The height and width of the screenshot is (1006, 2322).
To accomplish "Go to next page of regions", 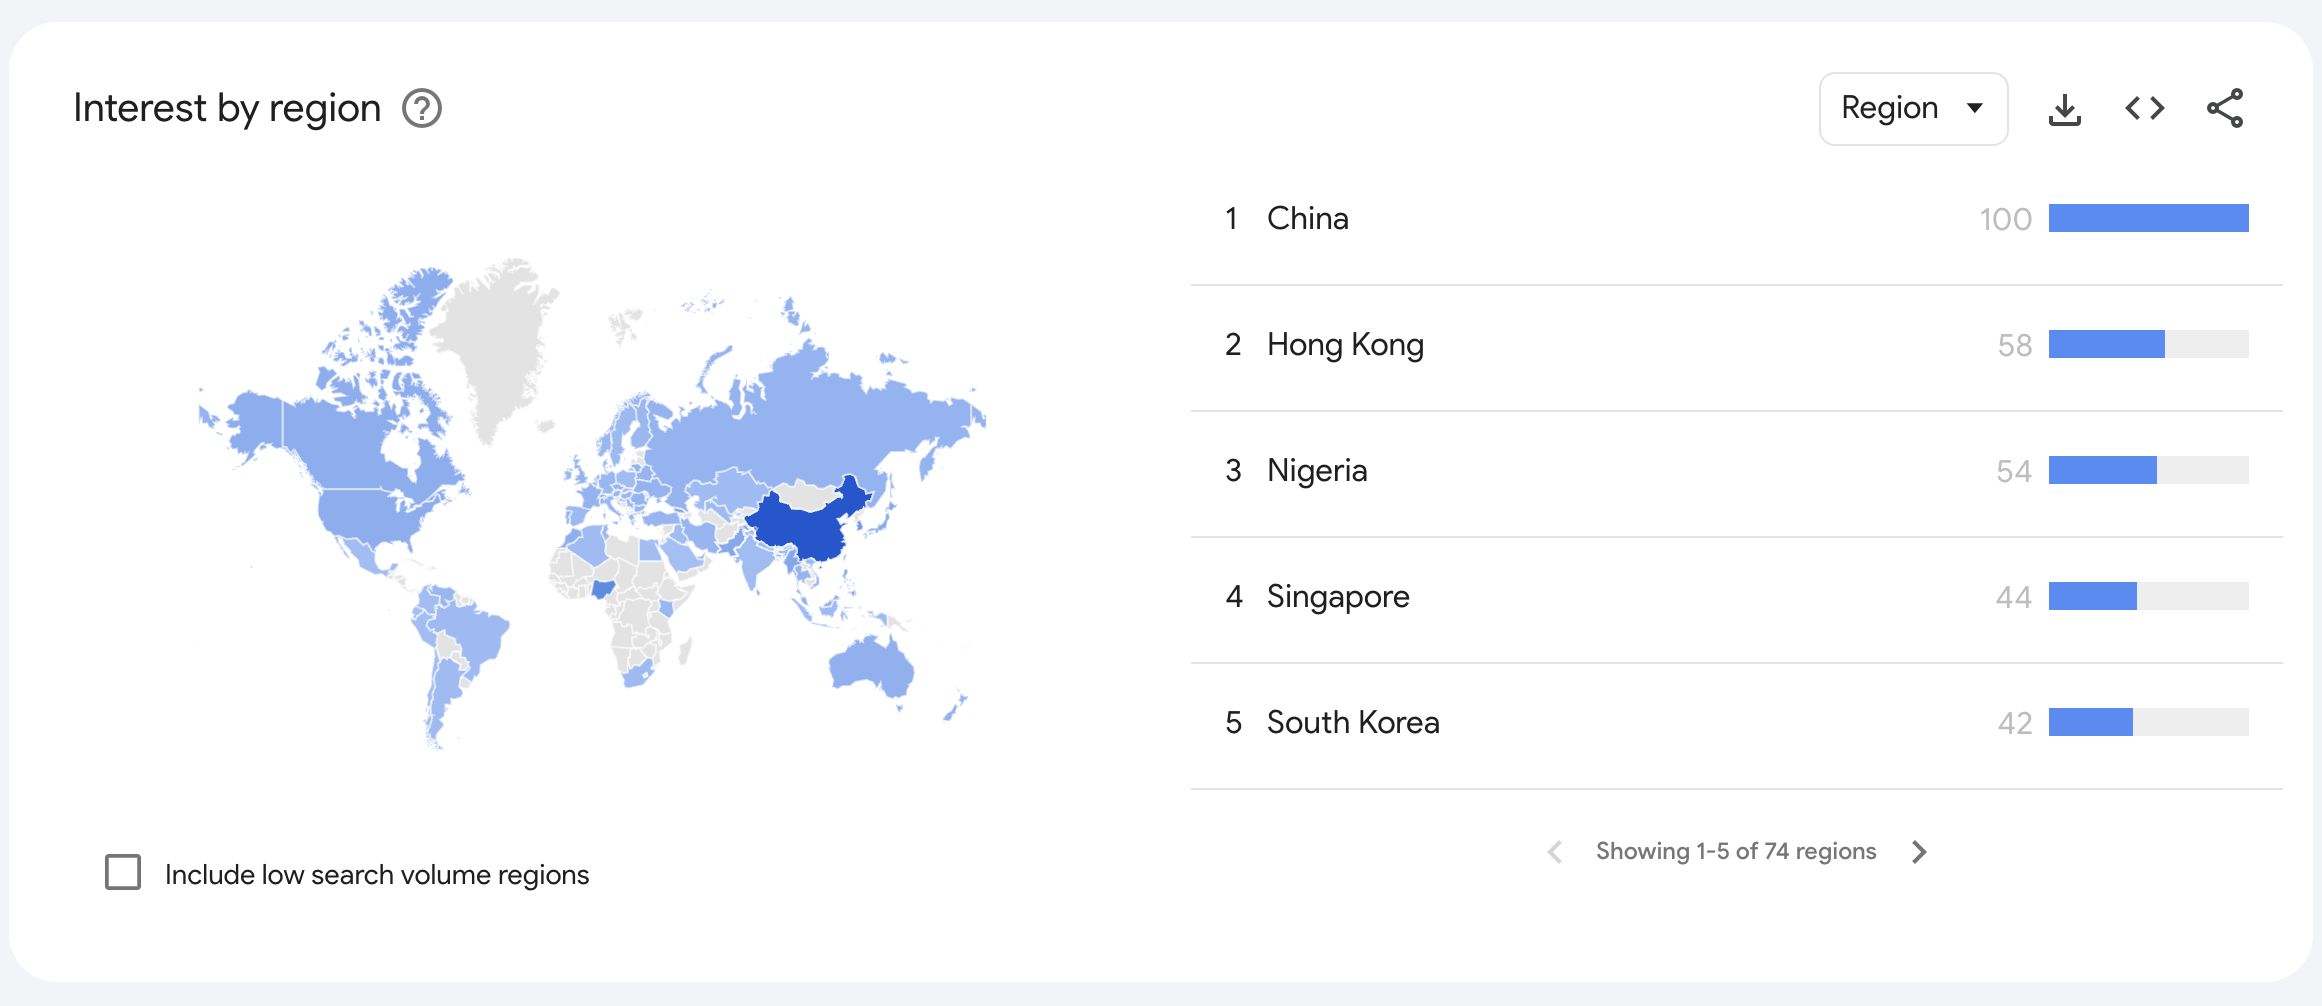I will pos(1918,852).
